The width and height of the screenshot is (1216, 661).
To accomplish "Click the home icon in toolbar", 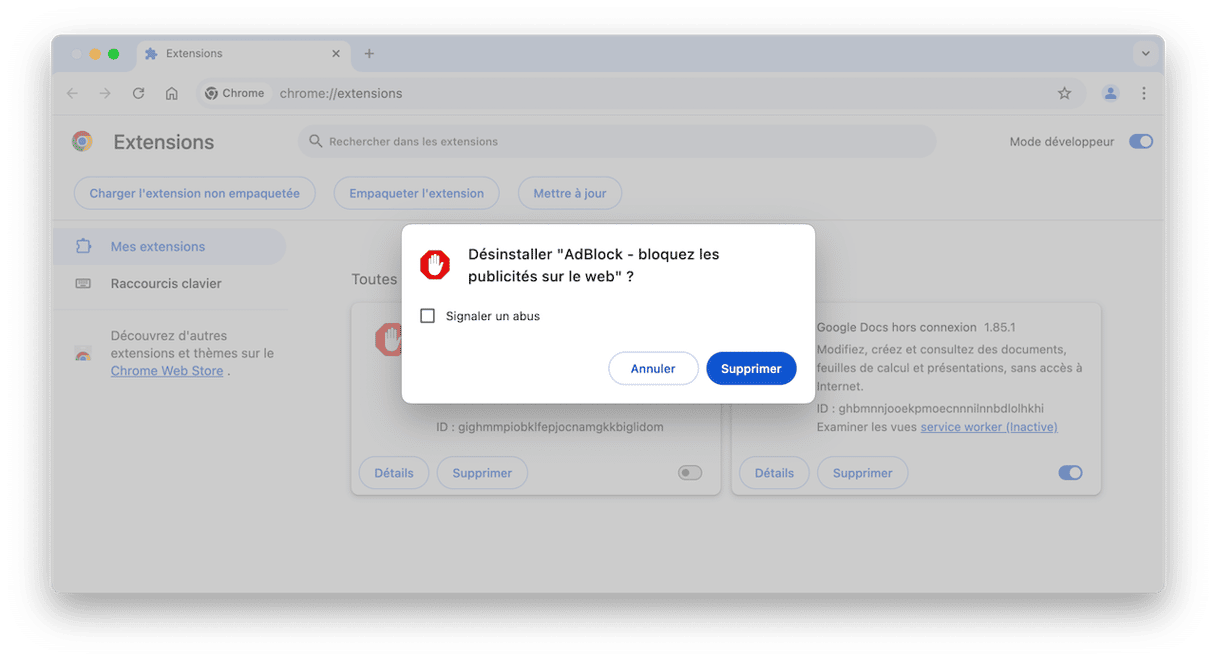I will point(172,93).
